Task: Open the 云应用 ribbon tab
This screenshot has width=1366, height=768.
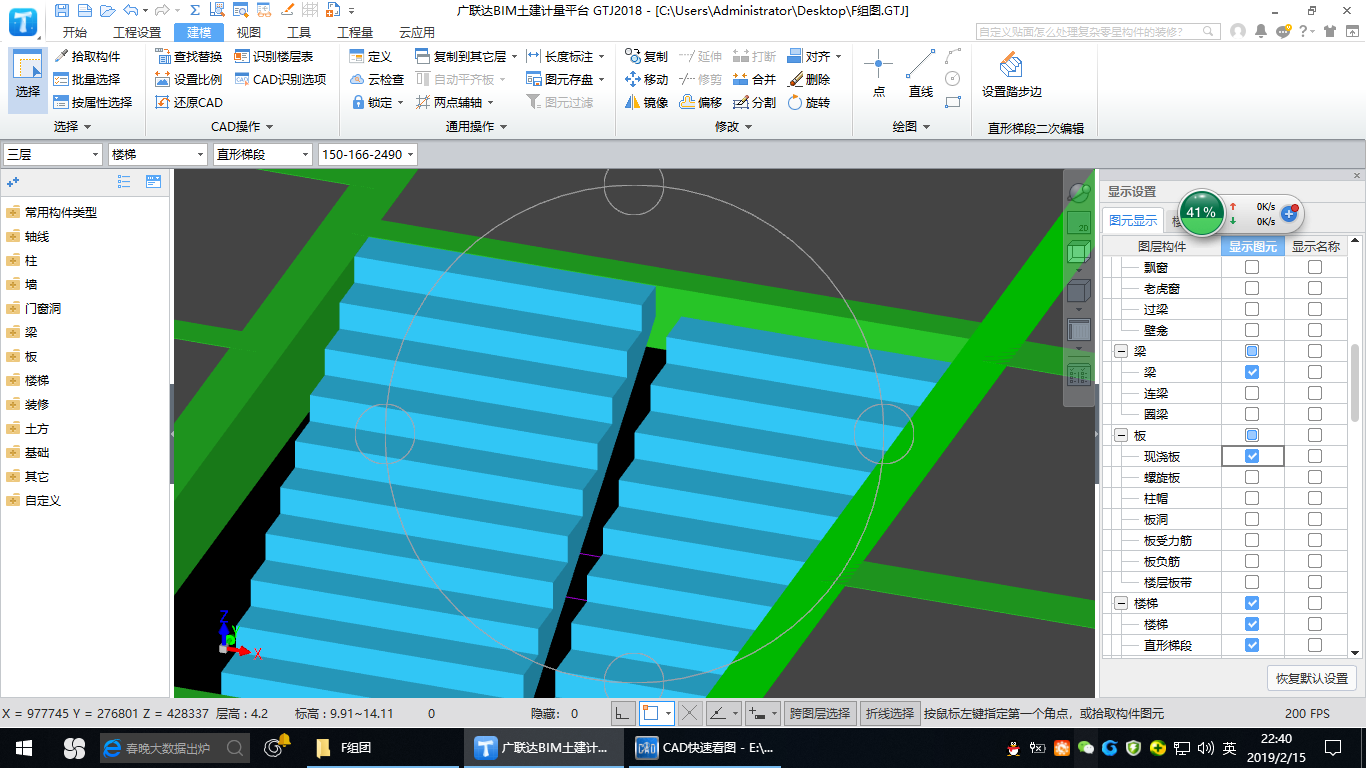Action: tap(417, 32)
